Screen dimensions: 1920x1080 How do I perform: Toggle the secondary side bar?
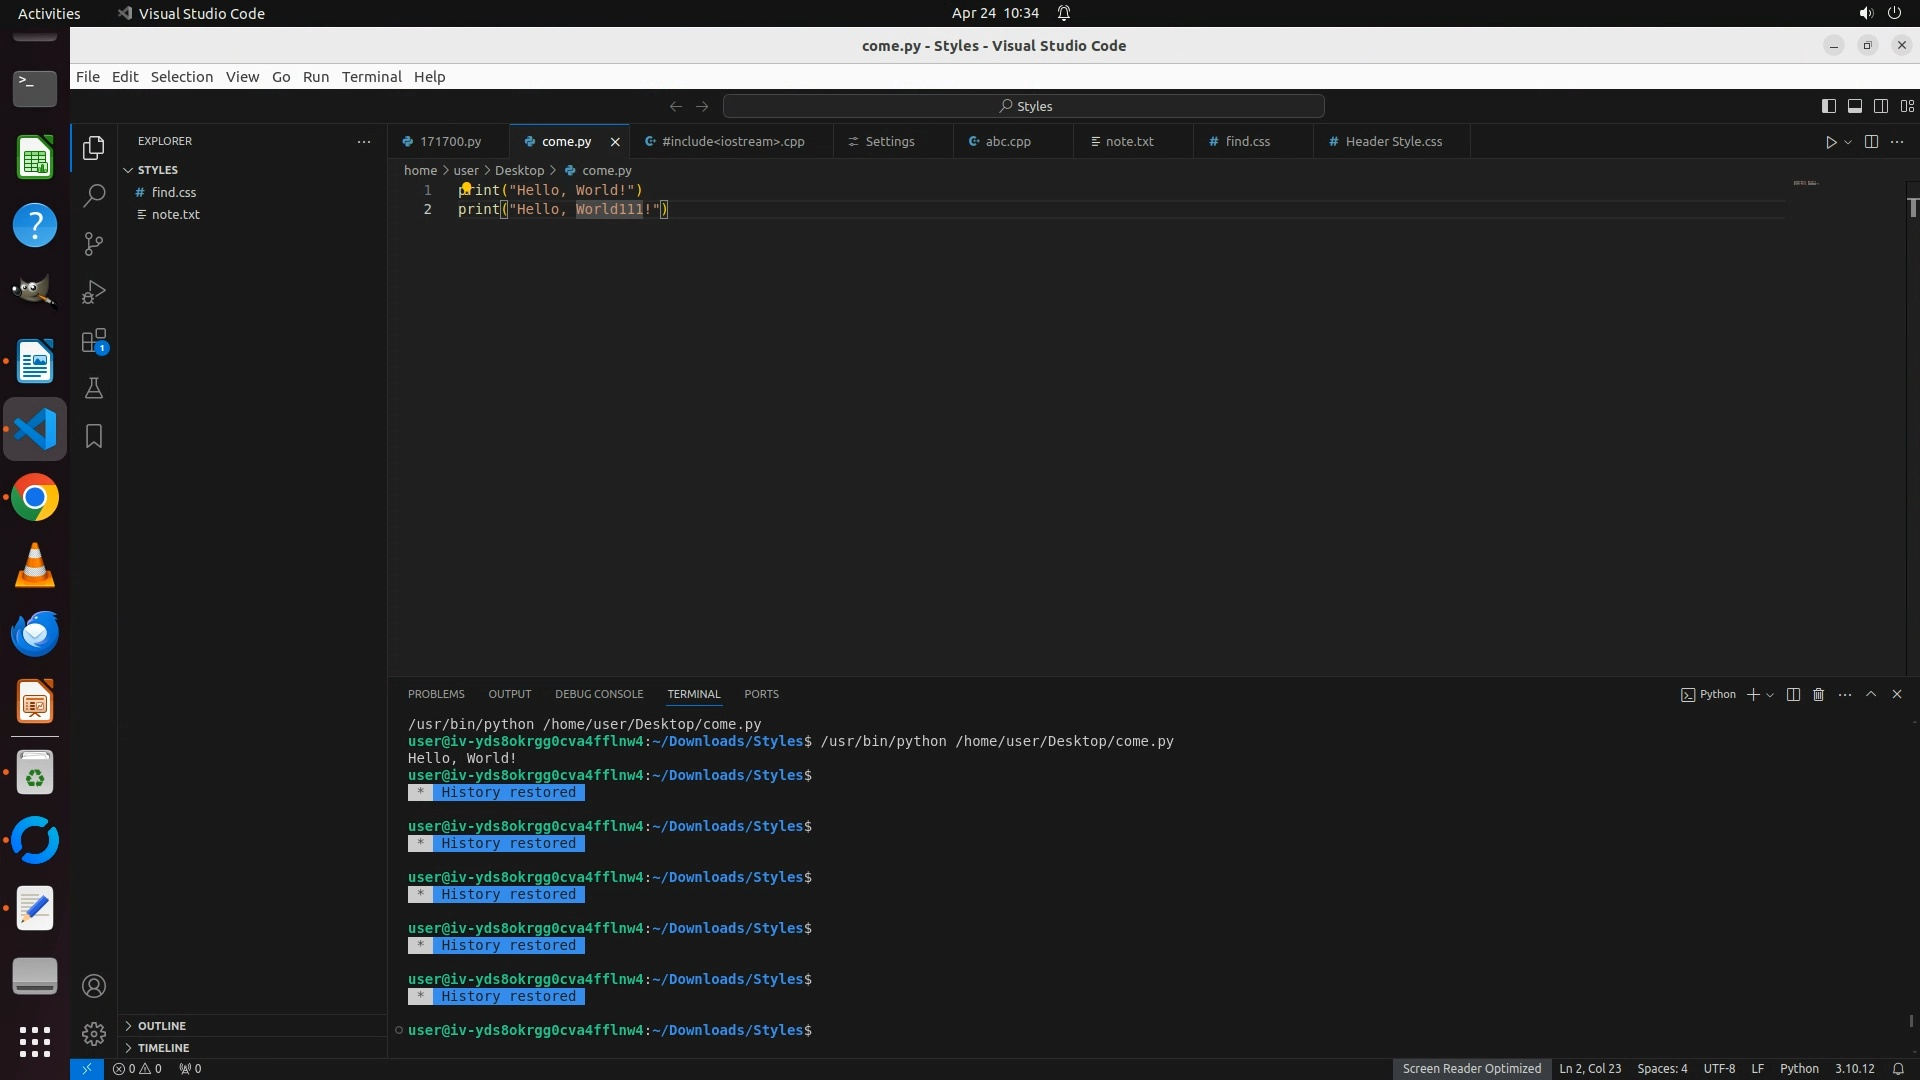(x=1881, y=106)
